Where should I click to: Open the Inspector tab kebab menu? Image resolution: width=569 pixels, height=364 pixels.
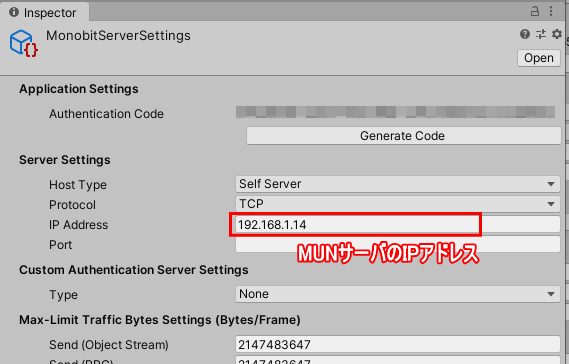click(551, 11)
